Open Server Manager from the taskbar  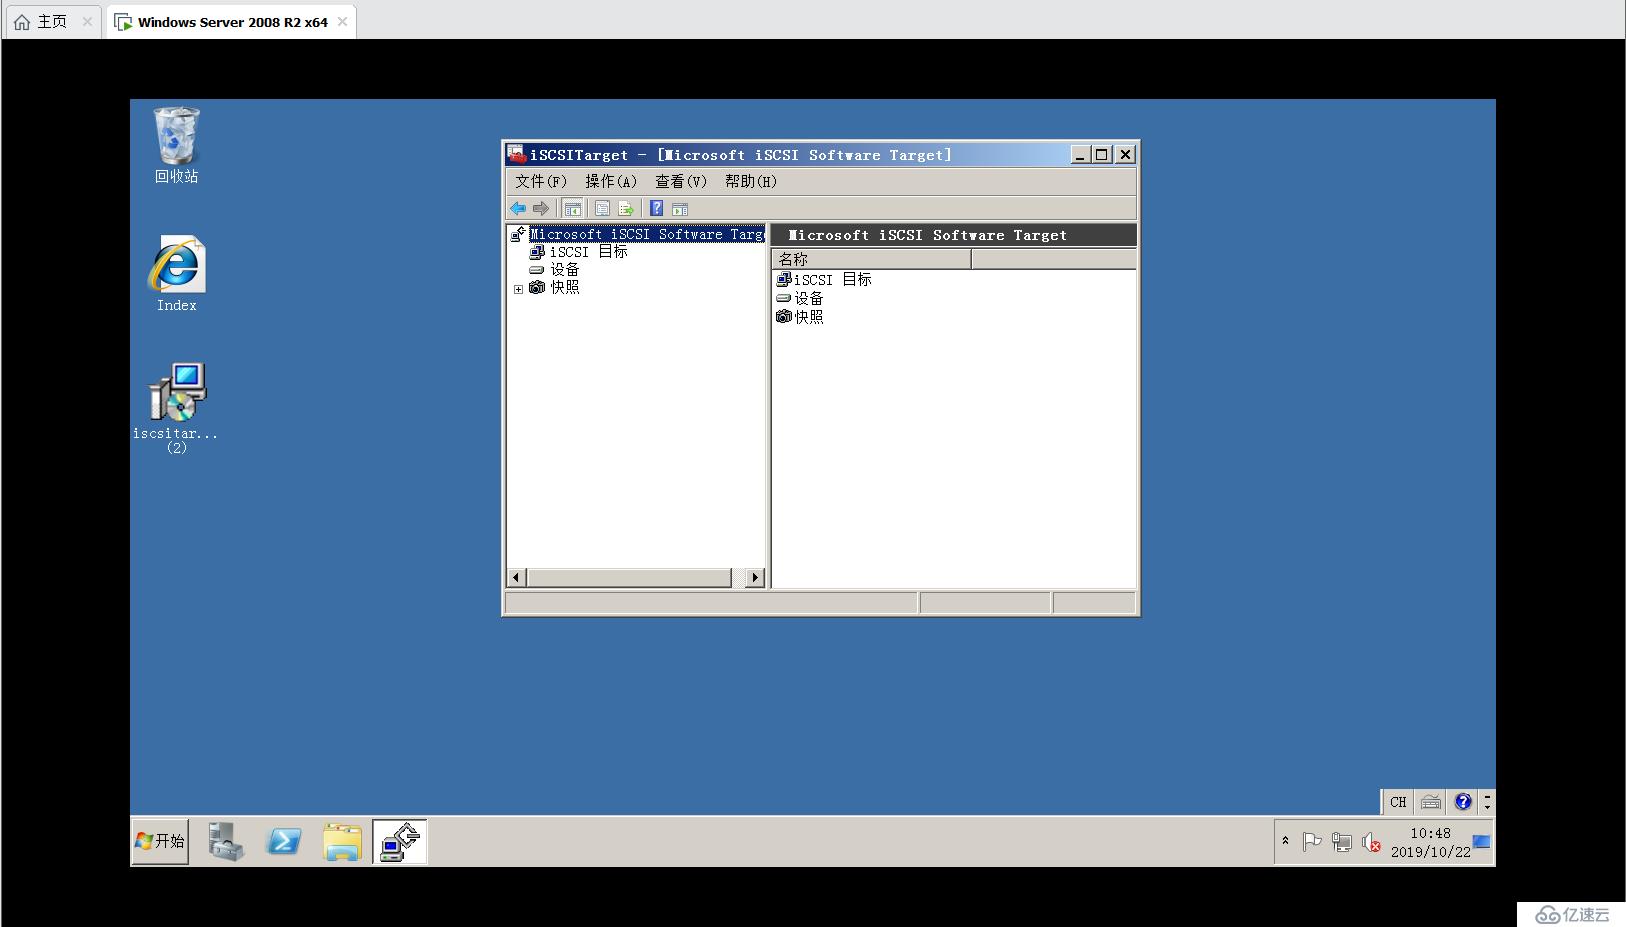click(x=226, y=841)
